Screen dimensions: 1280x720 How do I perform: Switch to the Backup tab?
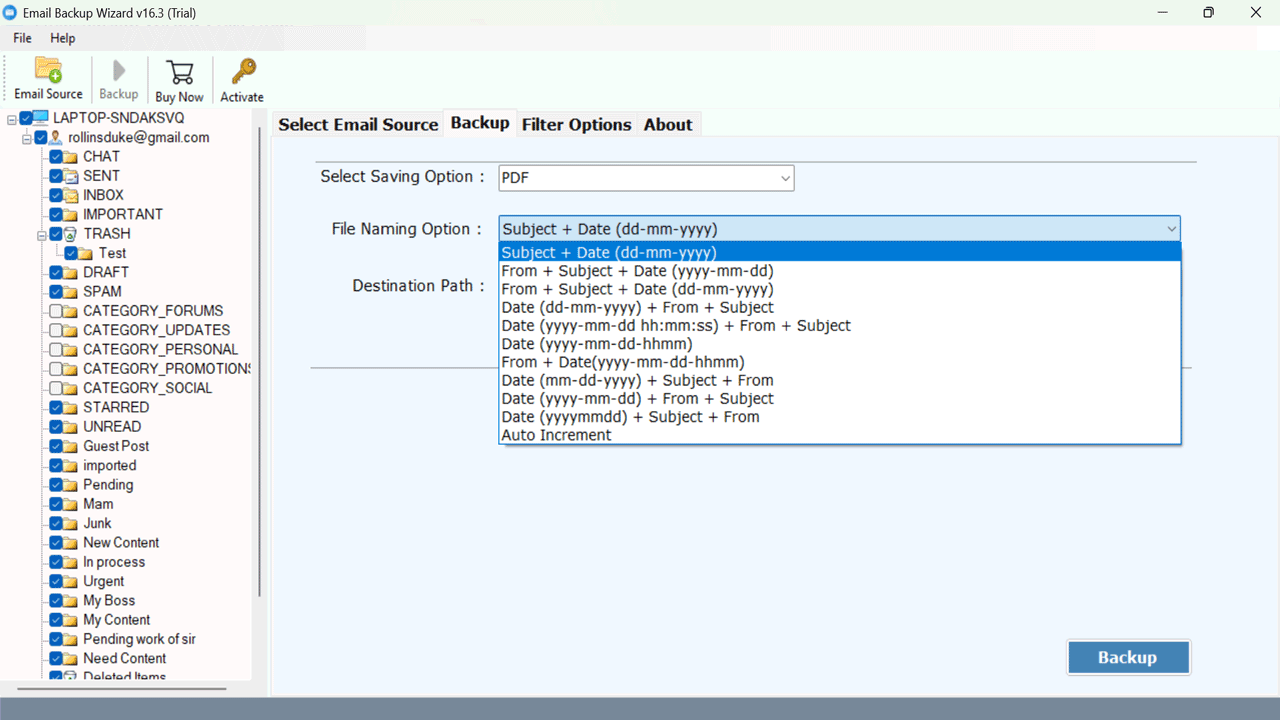point(480,122)
